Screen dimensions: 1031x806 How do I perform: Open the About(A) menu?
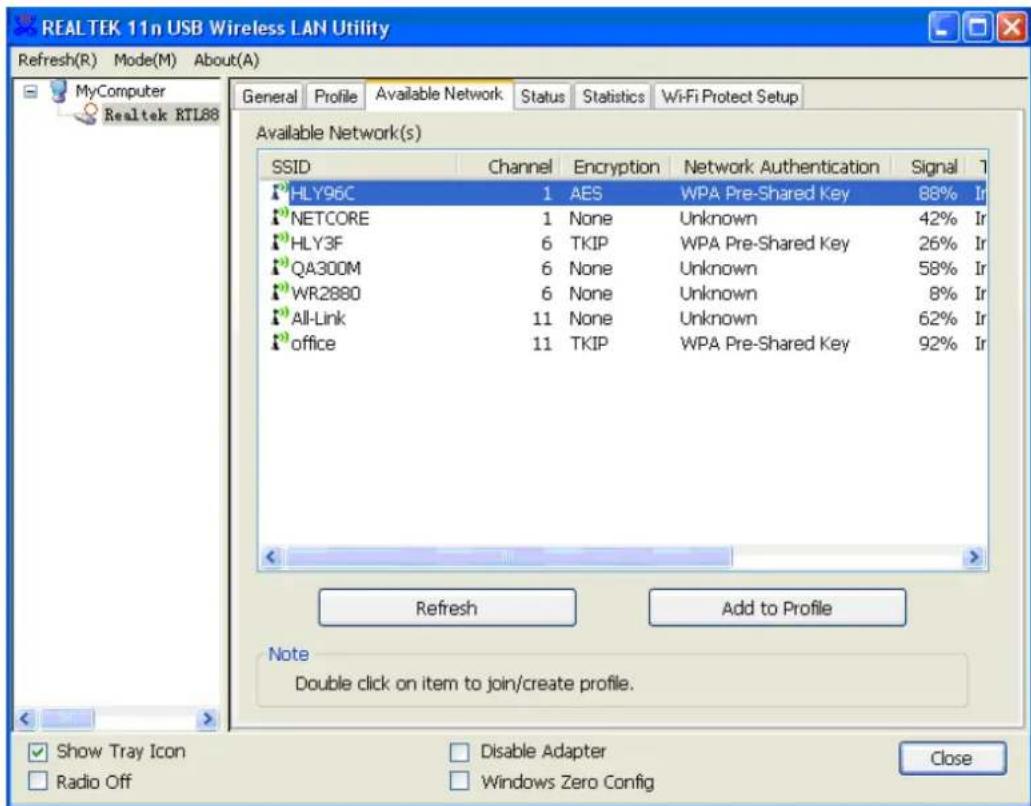[x=226, y=60]
